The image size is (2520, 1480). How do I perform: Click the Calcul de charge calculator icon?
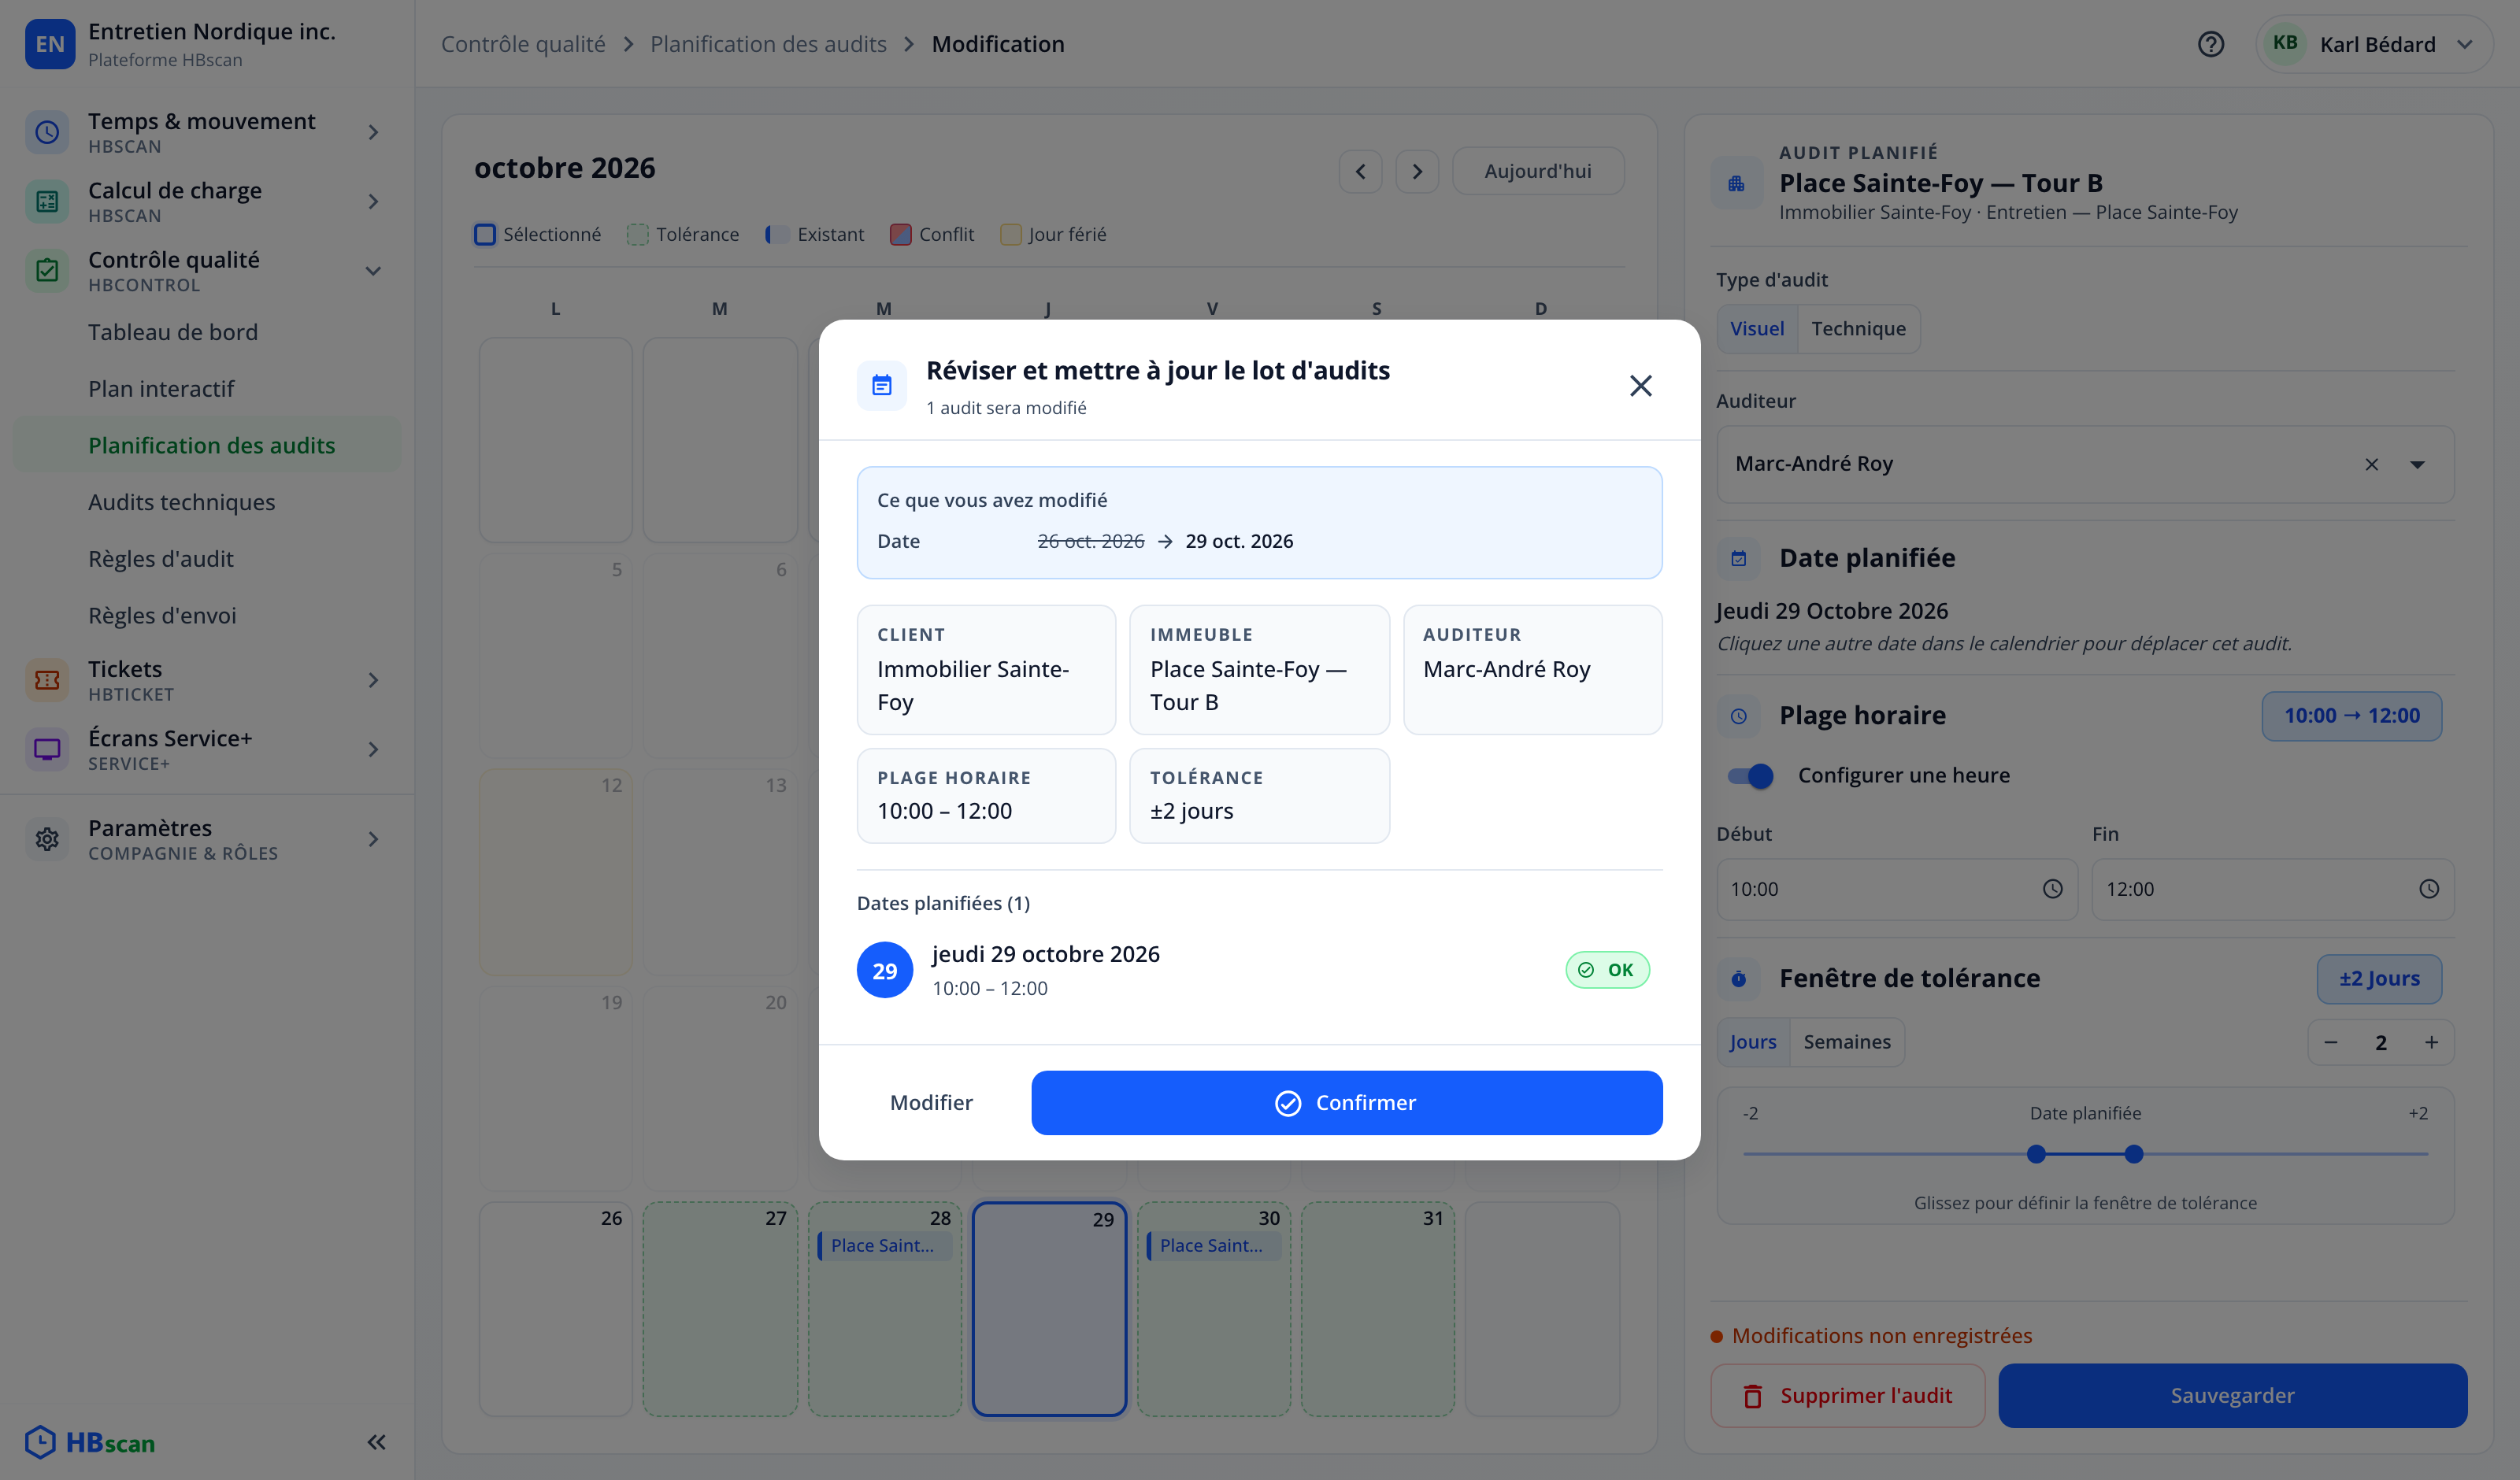point(47,201)
